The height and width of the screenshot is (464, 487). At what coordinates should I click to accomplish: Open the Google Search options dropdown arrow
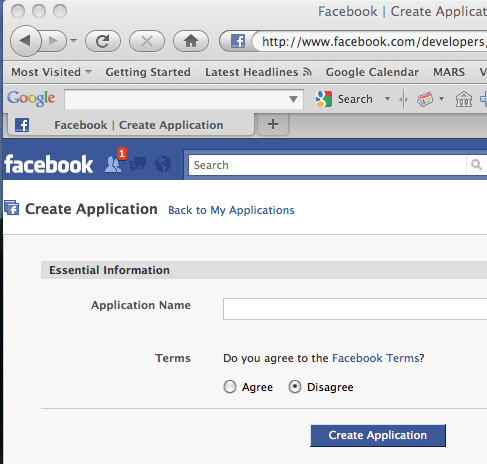coord(387,99)
